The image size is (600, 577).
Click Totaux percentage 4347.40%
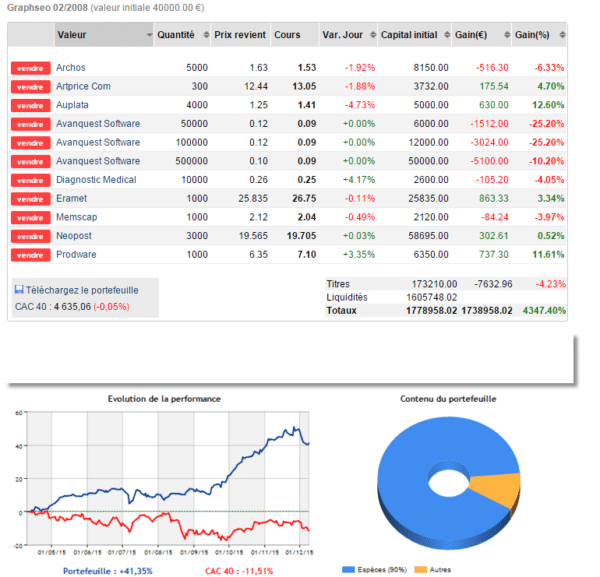(544, 311)
